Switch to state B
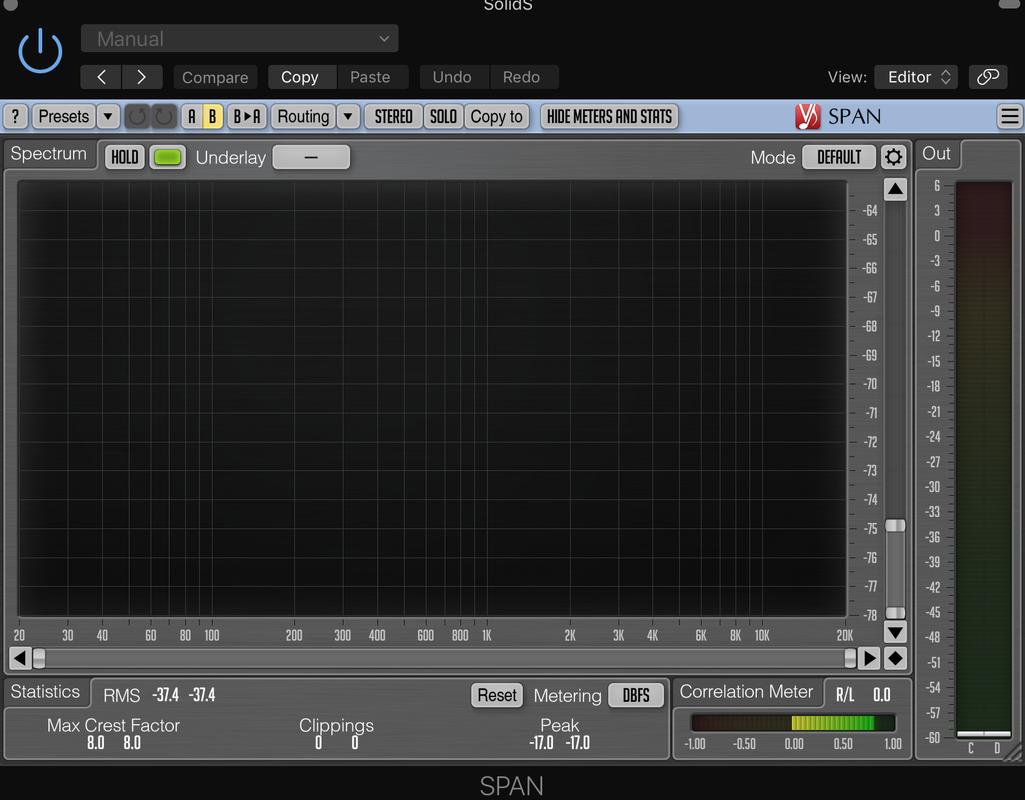This screenshot has height=800, width=1025. [x=212, y=117]
